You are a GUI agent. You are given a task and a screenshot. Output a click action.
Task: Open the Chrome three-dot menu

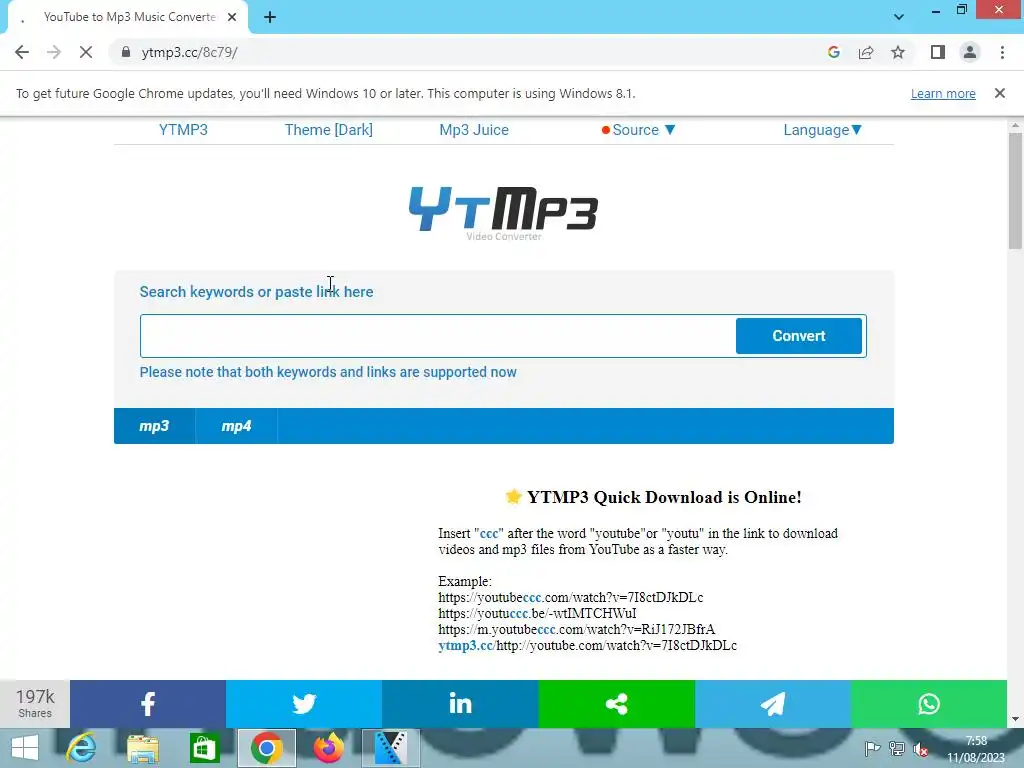click(1002, 52)
